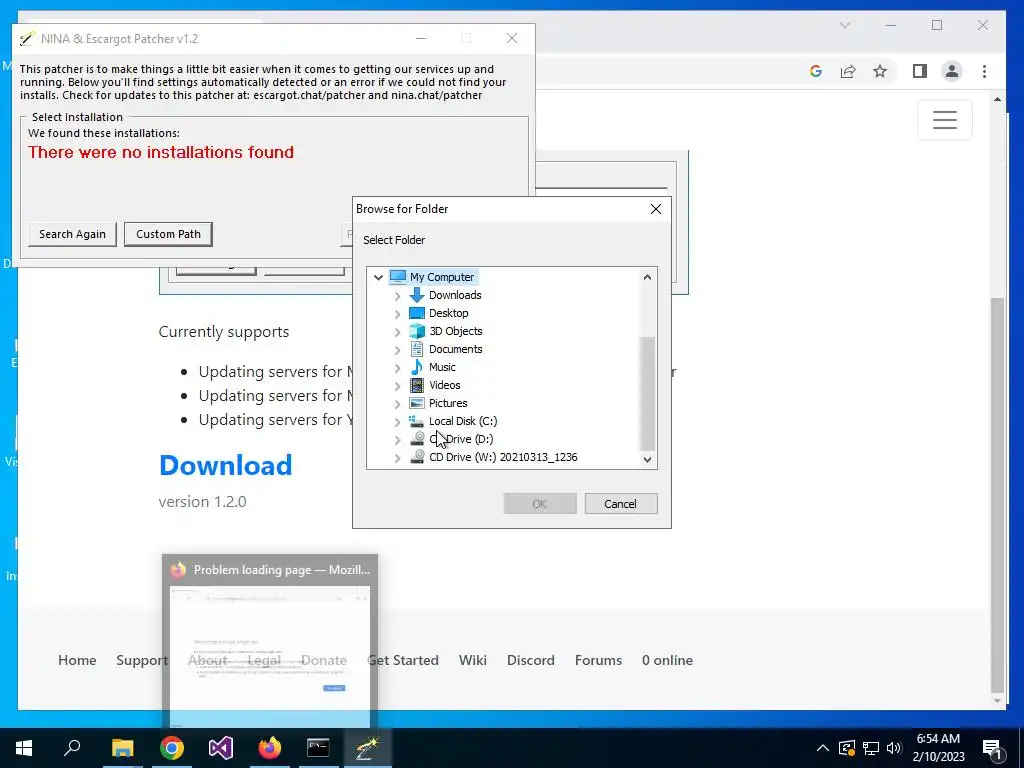Open the Home footer link

point(77,660)
